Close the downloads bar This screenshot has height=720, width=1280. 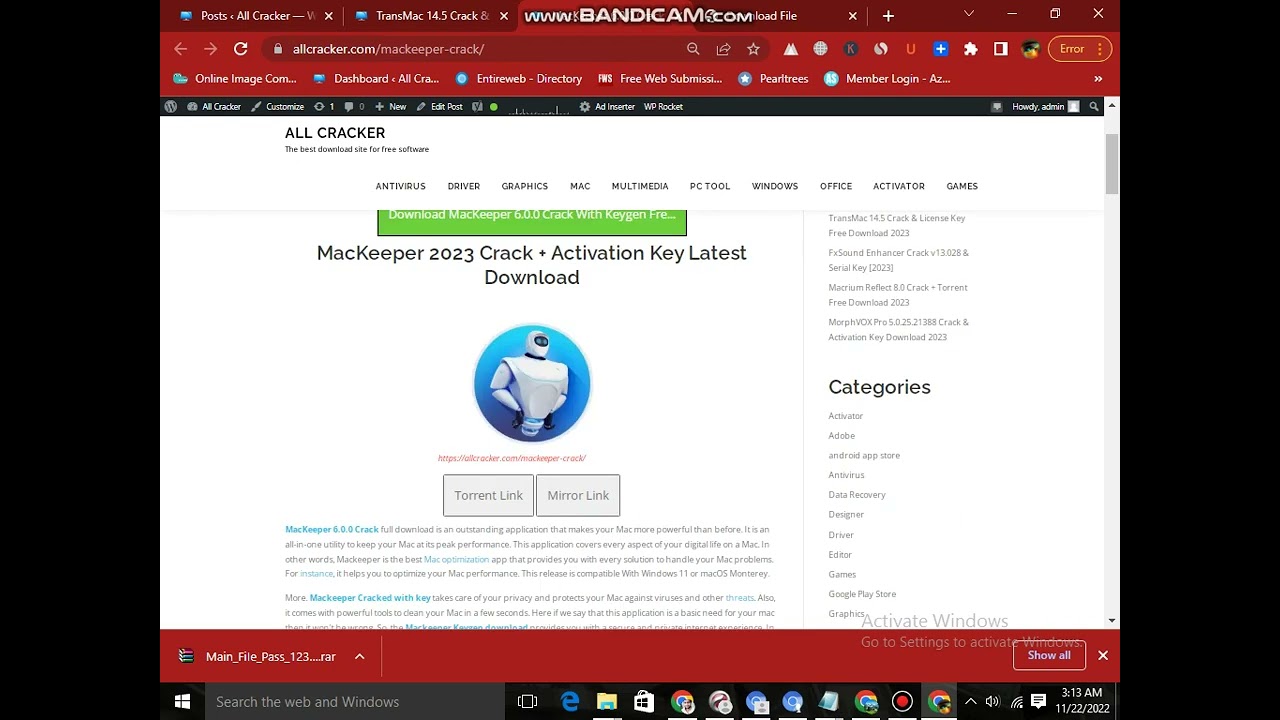coord(1103,655)
